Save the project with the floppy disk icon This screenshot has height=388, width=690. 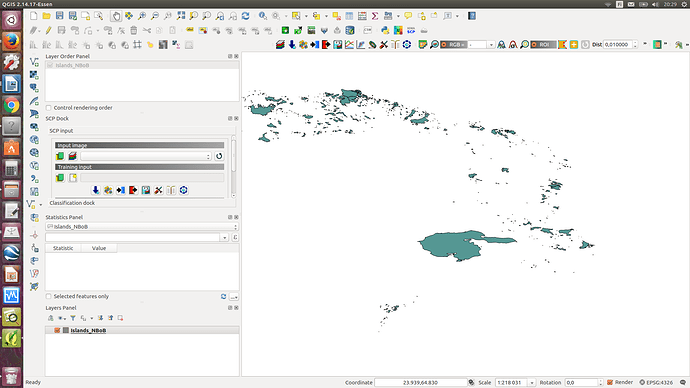59,16
